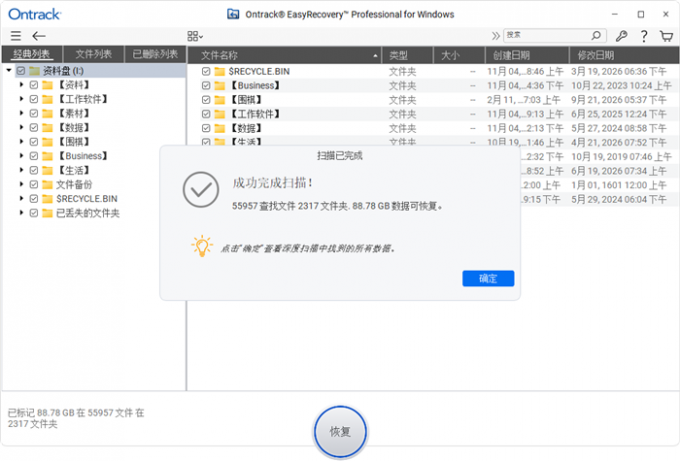The width and height of the screenshot is (680, 461).
Task: Expand the 【资料】 tree folder
Action: pyautogui.click(x=21, y=85)
